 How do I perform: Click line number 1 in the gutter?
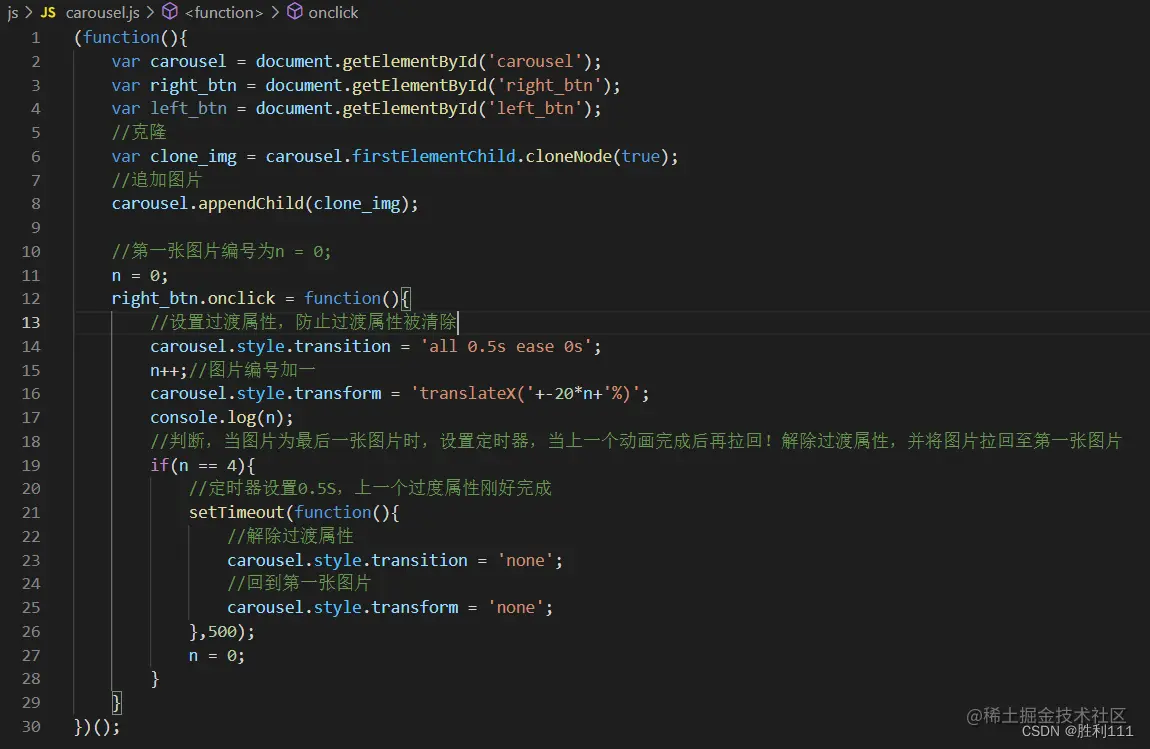pyautogui.click(x=35, y=37)
